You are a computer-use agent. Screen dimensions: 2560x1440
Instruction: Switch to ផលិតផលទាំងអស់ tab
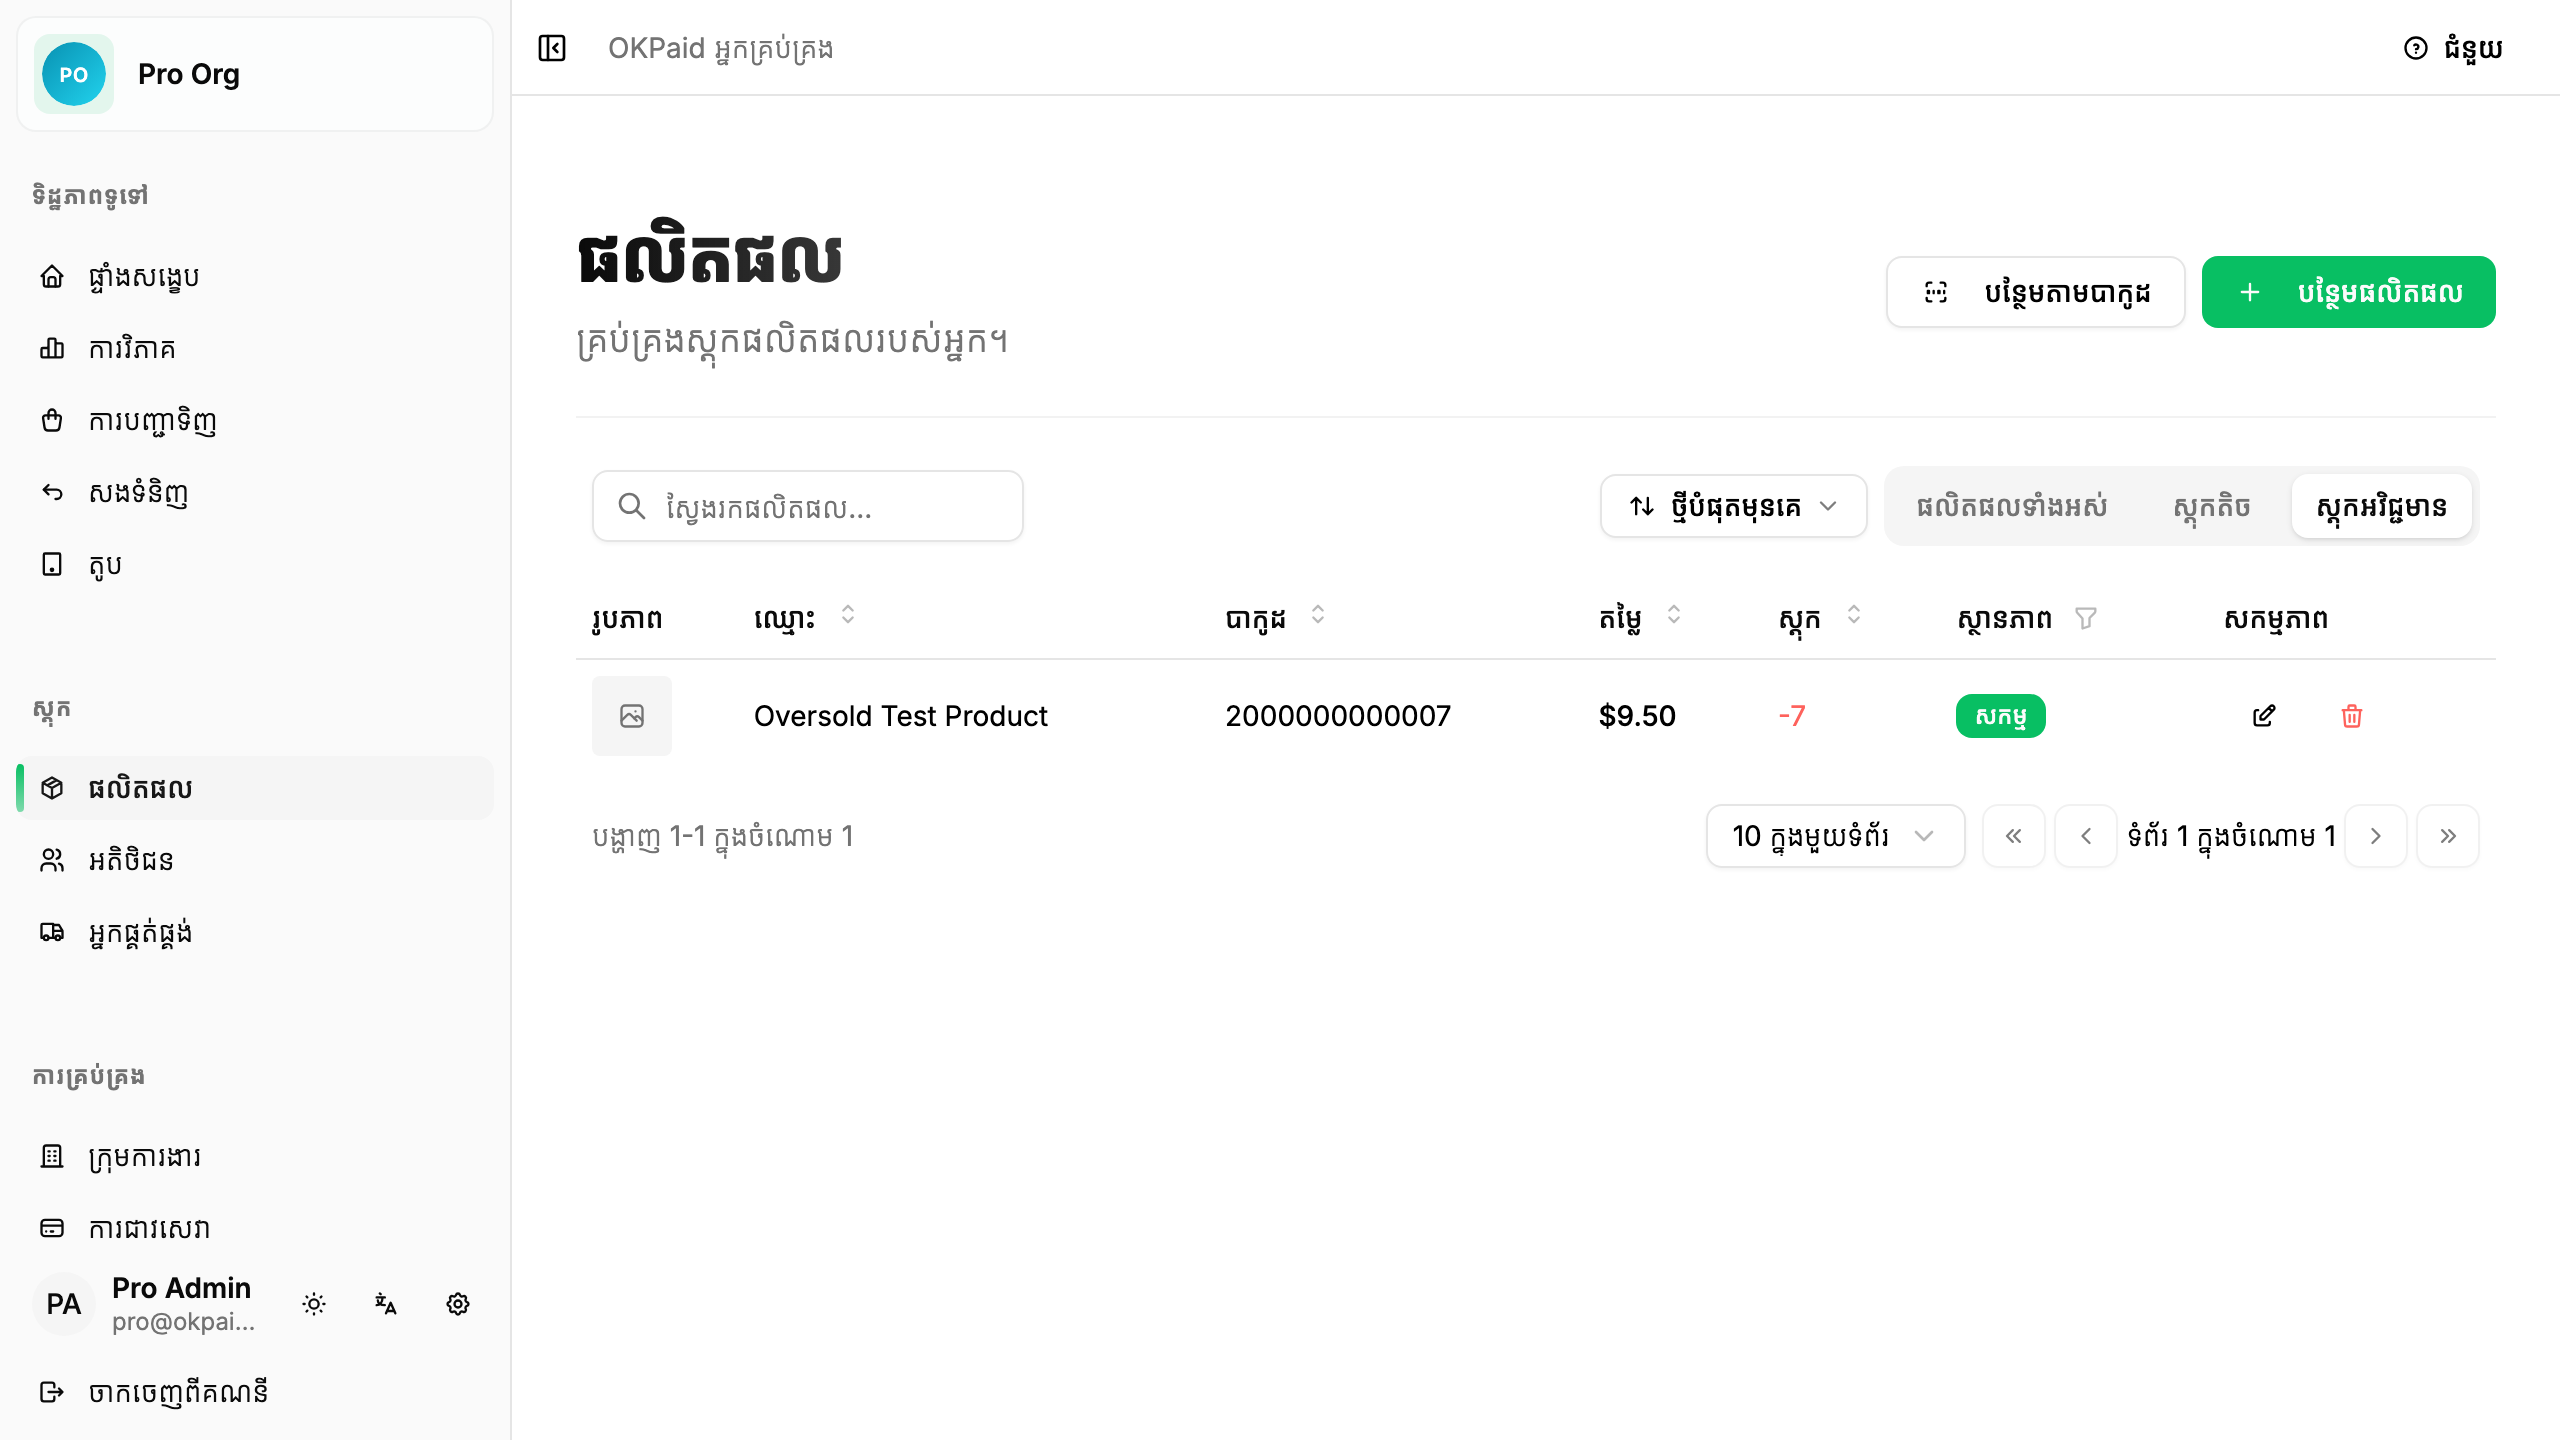click(x=2012, y=506)
